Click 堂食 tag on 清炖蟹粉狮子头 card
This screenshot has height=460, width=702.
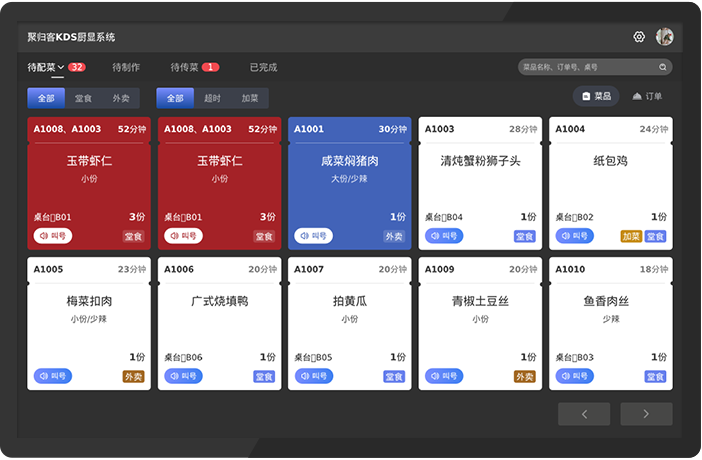coord(525,236)
